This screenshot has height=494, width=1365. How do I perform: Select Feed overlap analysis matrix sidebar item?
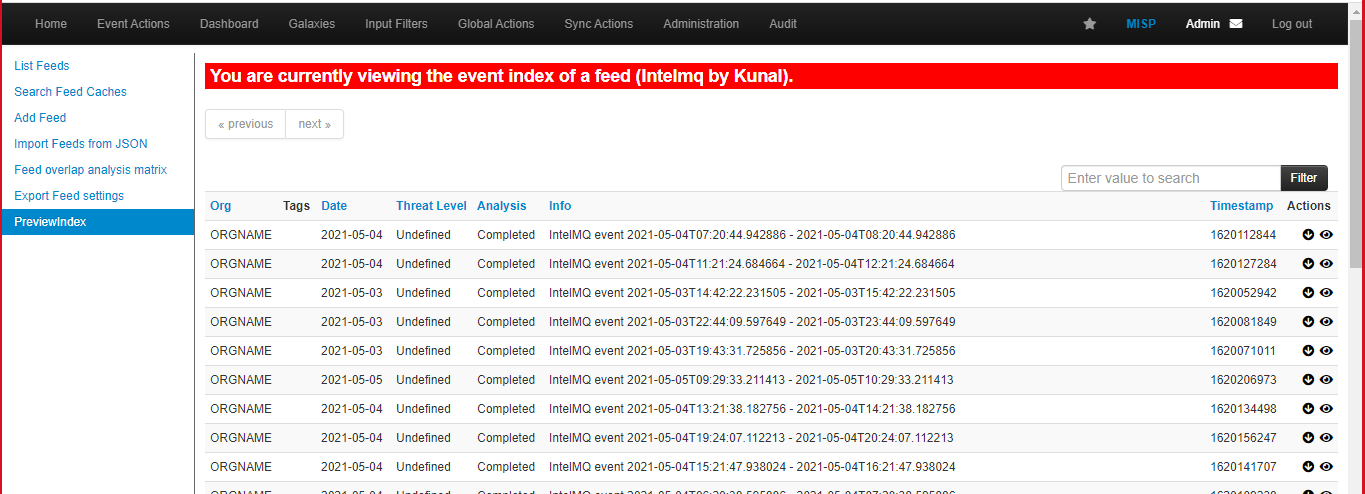(x=90, y=170)
